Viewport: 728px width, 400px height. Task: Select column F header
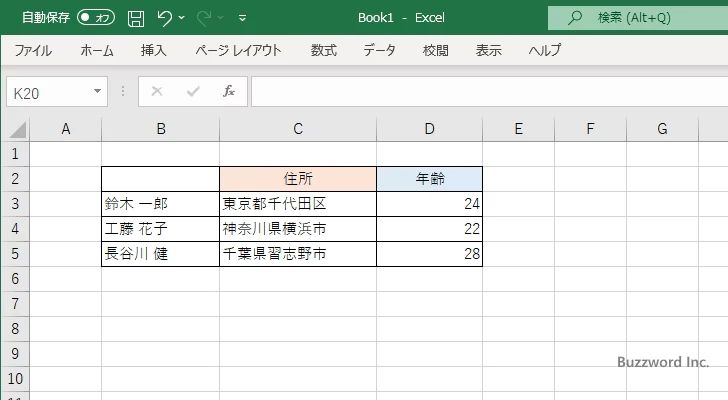click(x=590, y=129)
